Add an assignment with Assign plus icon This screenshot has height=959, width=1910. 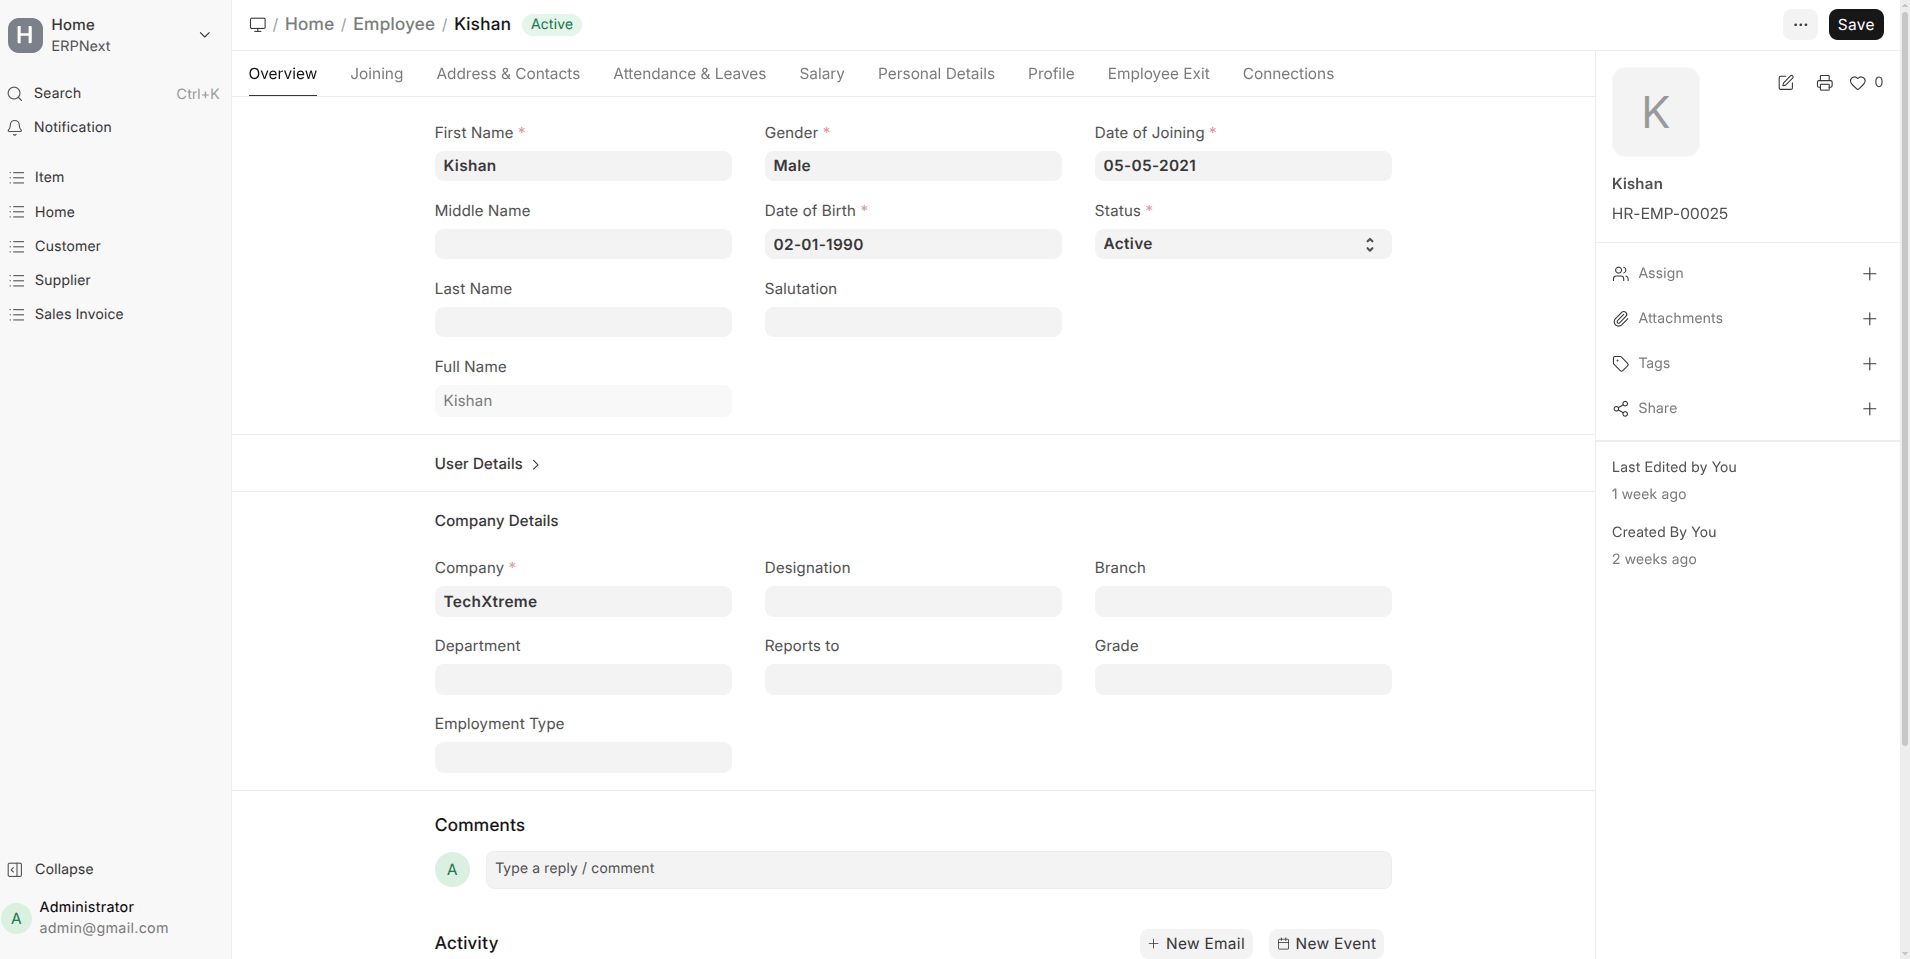tap(1869, 274)
